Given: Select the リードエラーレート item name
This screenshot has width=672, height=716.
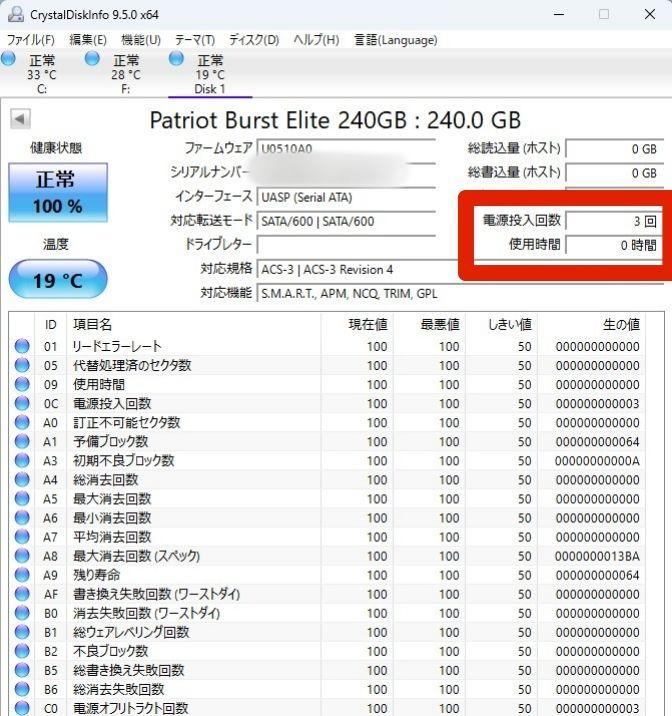Looking at the screenshot, I should (117, 346).
